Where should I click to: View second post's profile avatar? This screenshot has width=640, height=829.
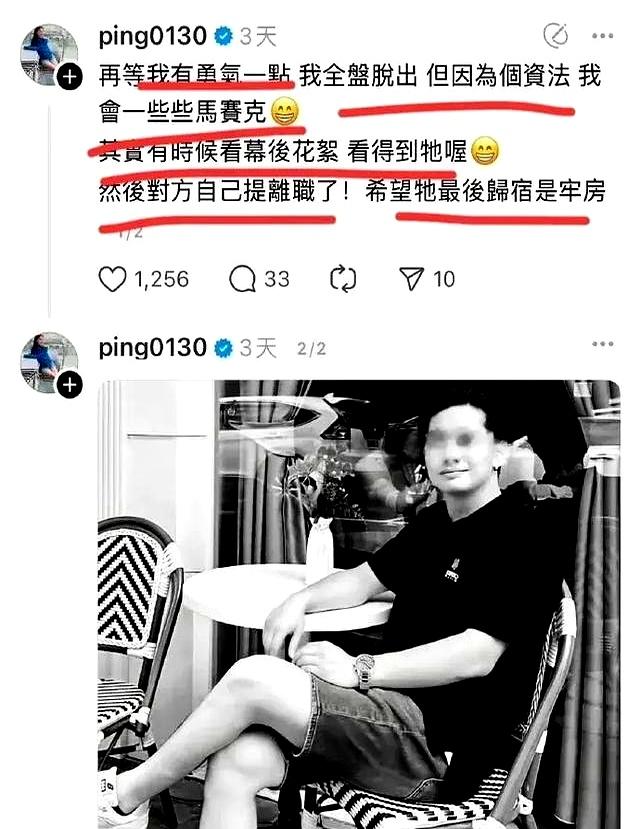point(49,362)
